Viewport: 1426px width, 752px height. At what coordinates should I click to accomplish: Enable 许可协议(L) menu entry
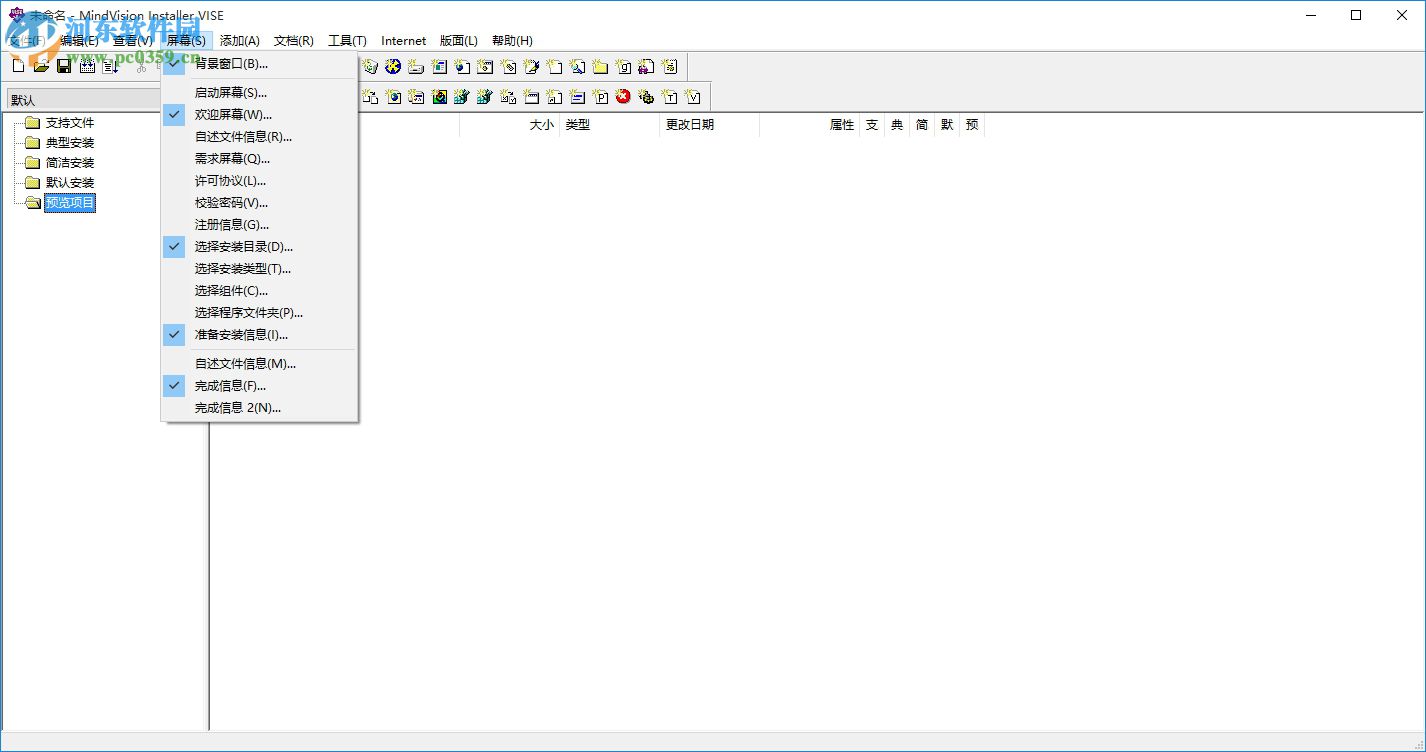tap(259, 181)
